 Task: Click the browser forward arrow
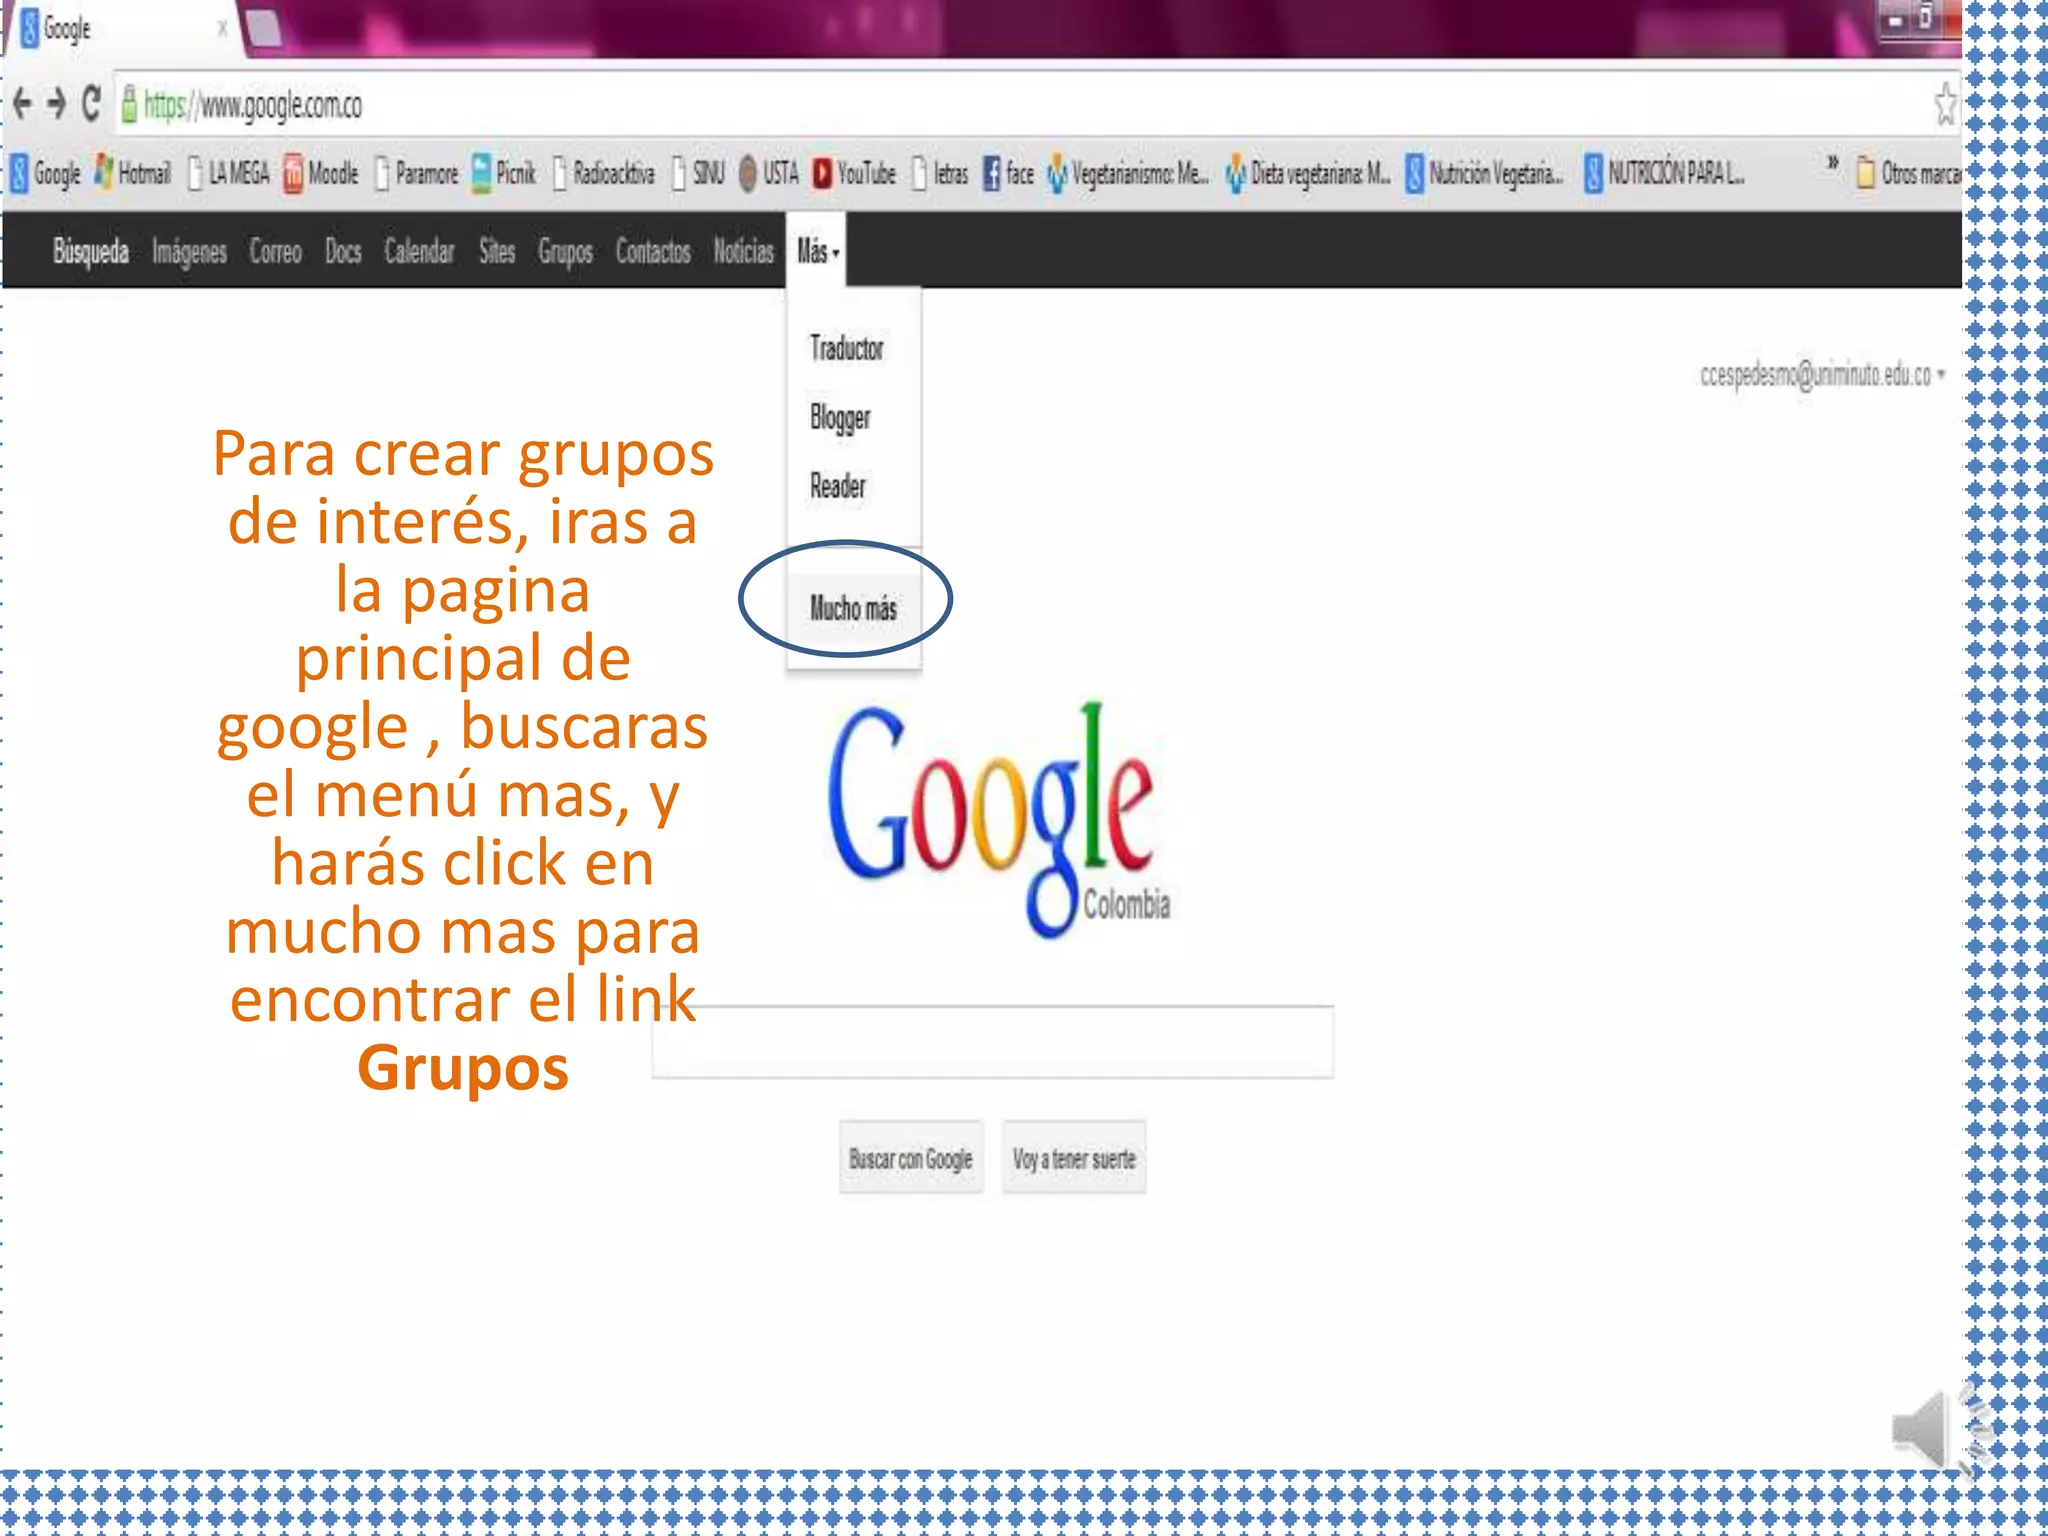pos(57,103)
